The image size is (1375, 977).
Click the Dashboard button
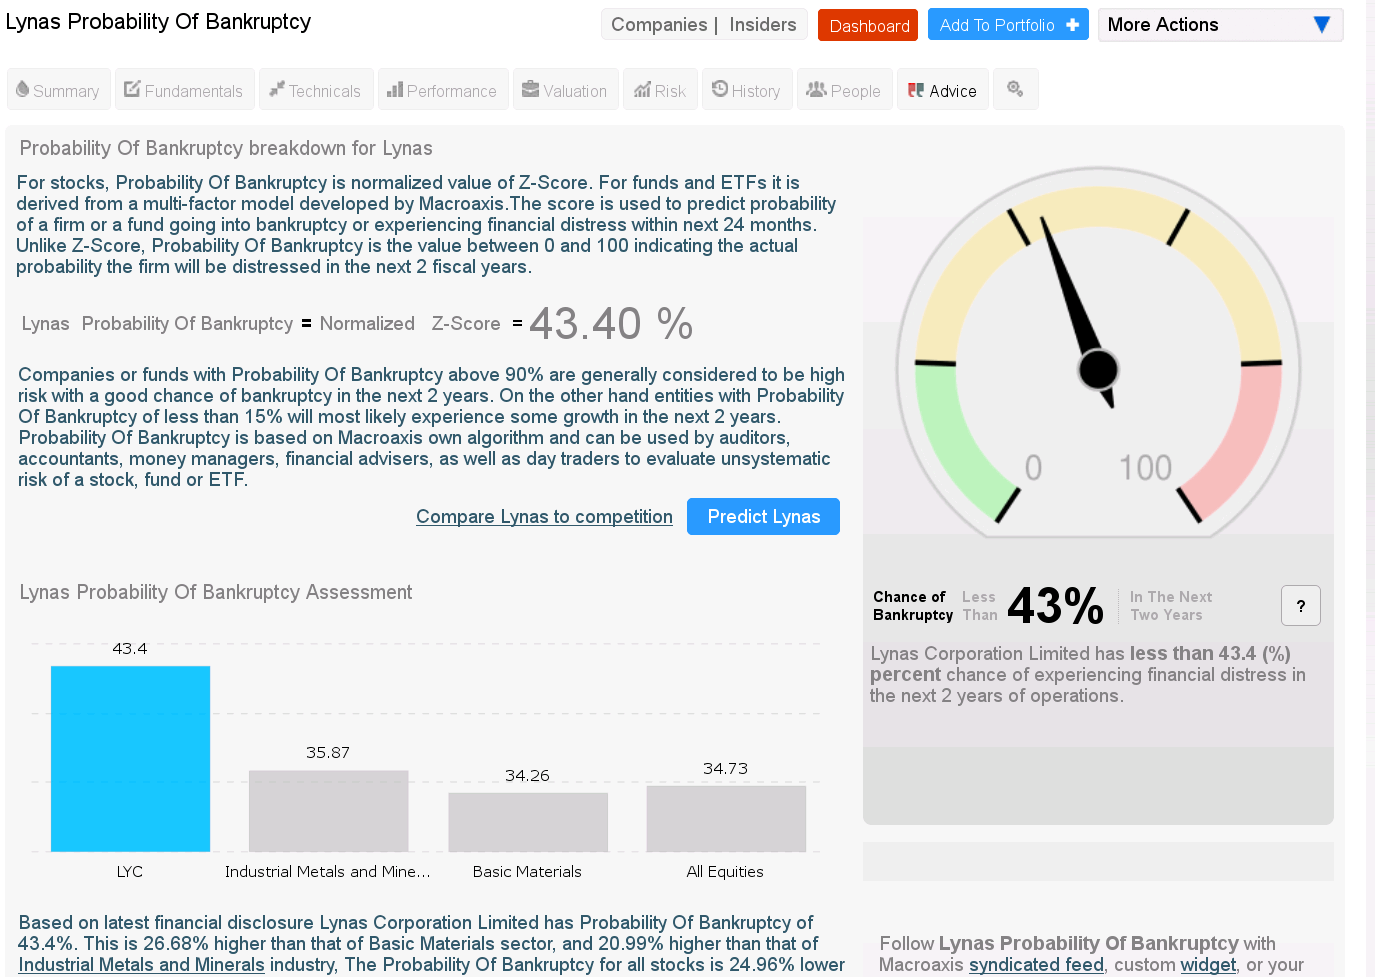[x=868, y=25]
